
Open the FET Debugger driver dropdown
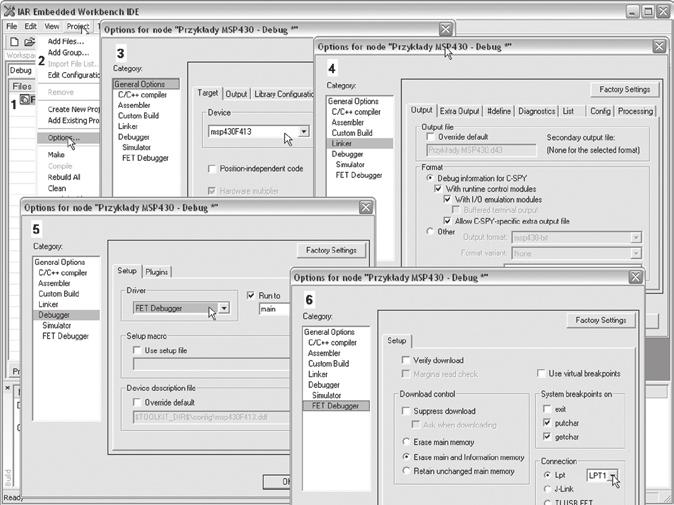click(x=224, y=308)
